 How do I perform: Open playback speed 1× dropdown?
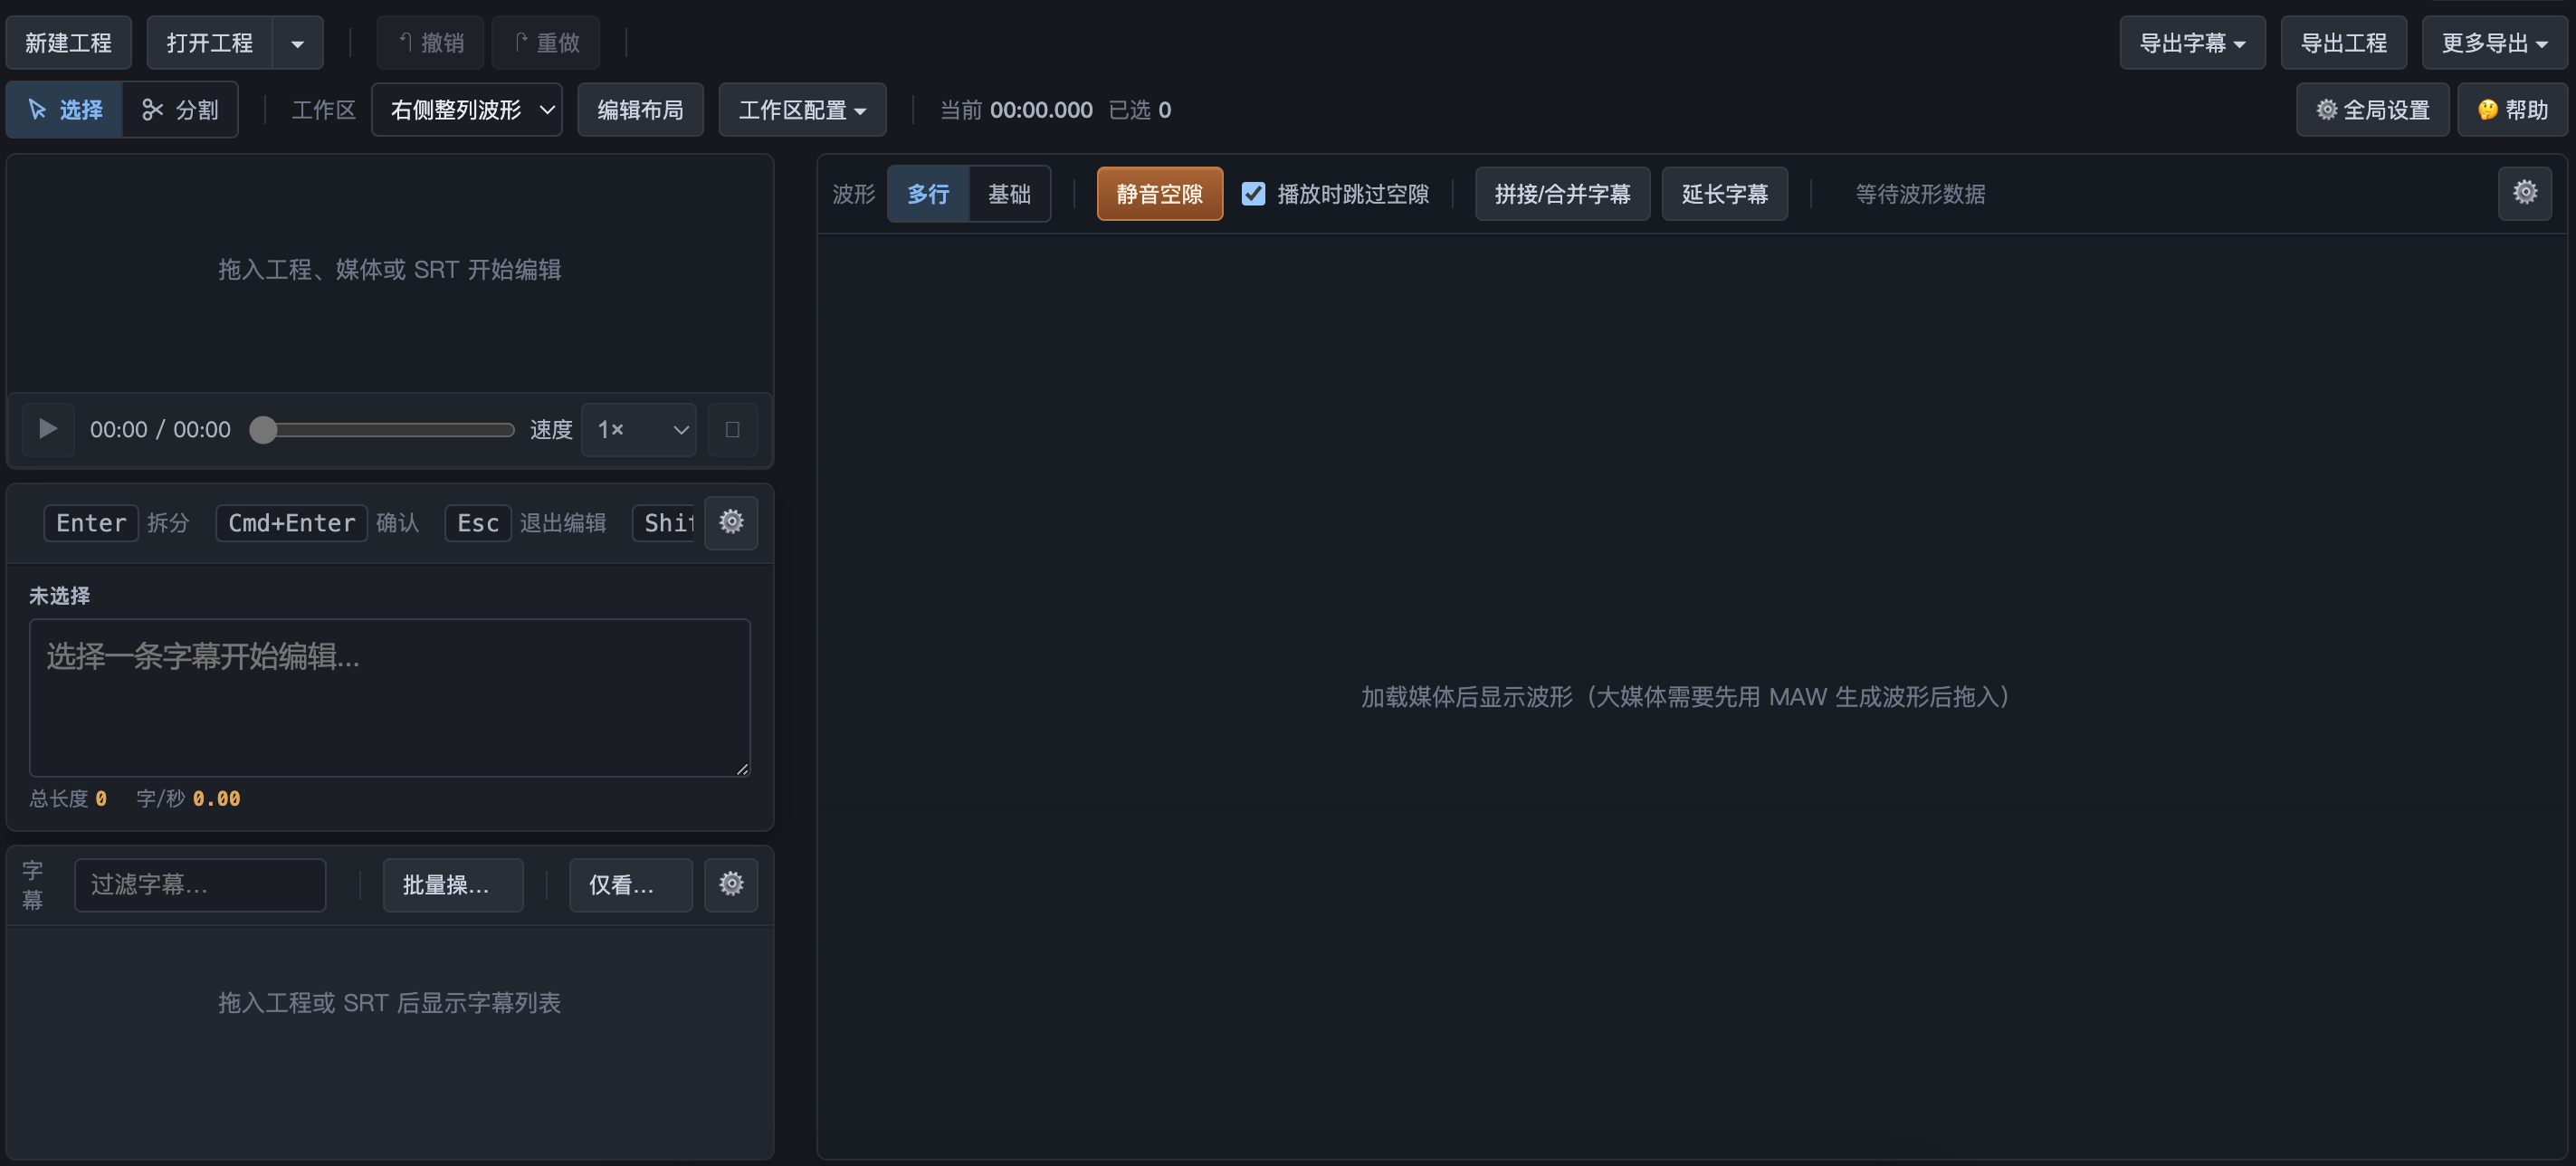pyautogui.click(x=639, y=429)
